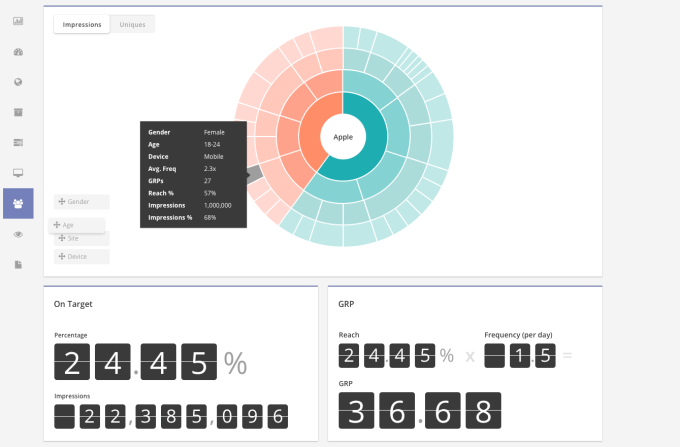The width and height of the screenshot is (680, 447).
Task: Click the 24.45 percentage flip counter
Action: [136, 362]
